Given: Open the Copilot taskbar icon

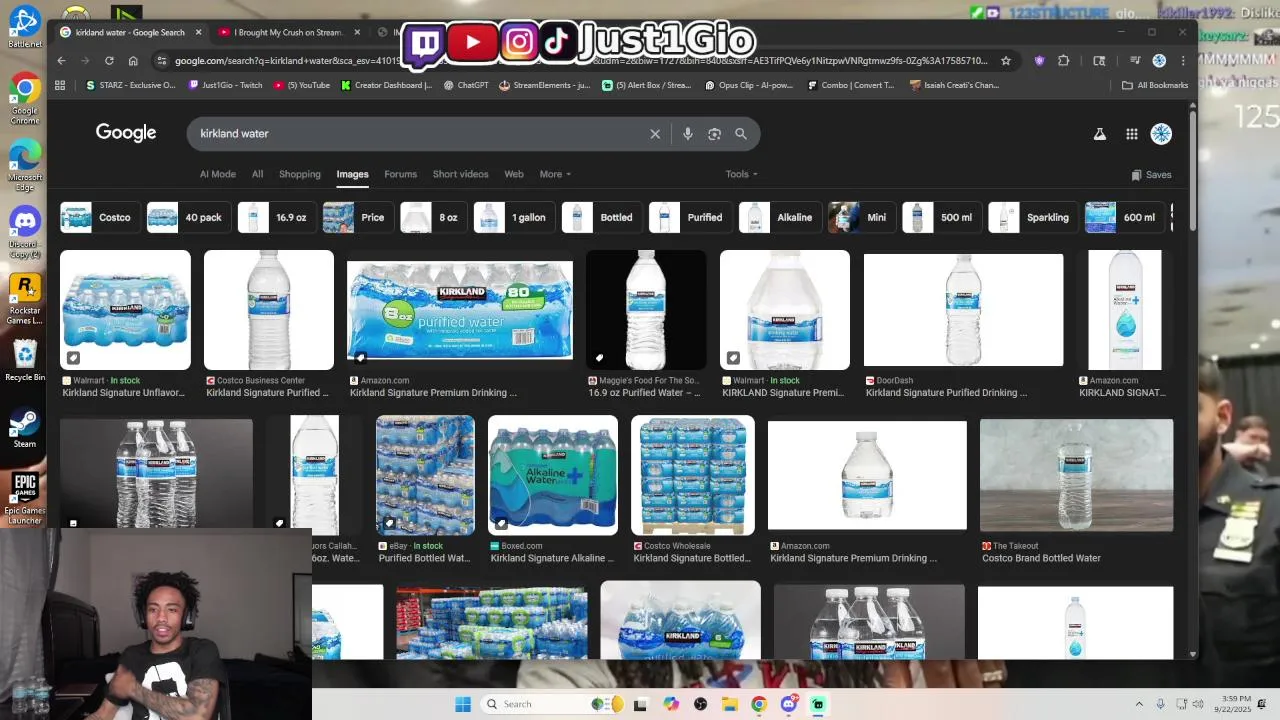Looking at the screenshot, I should pos(670,704).
